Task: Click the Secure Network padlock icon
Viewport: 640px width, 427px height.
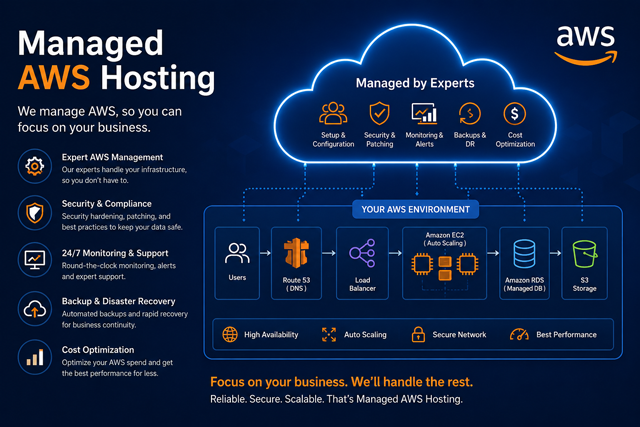Action: [x=418, y=334]
